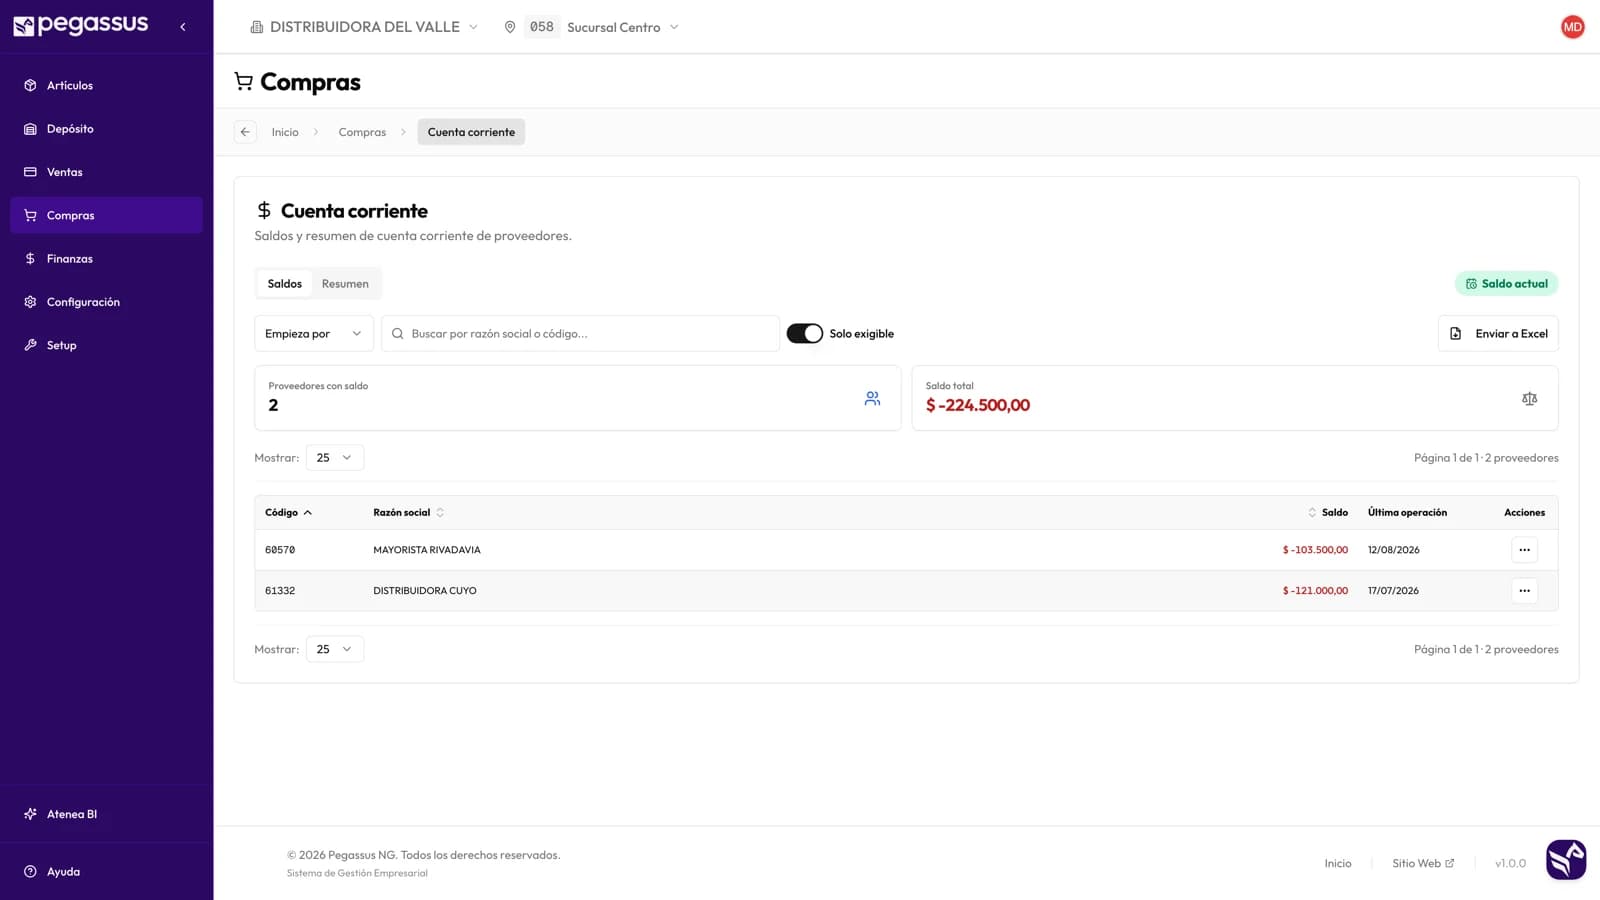Toggle the Solo exigible switch
Image resolution: width=1600 pixels, height=900 pixels.
click(x=804, y=334)
